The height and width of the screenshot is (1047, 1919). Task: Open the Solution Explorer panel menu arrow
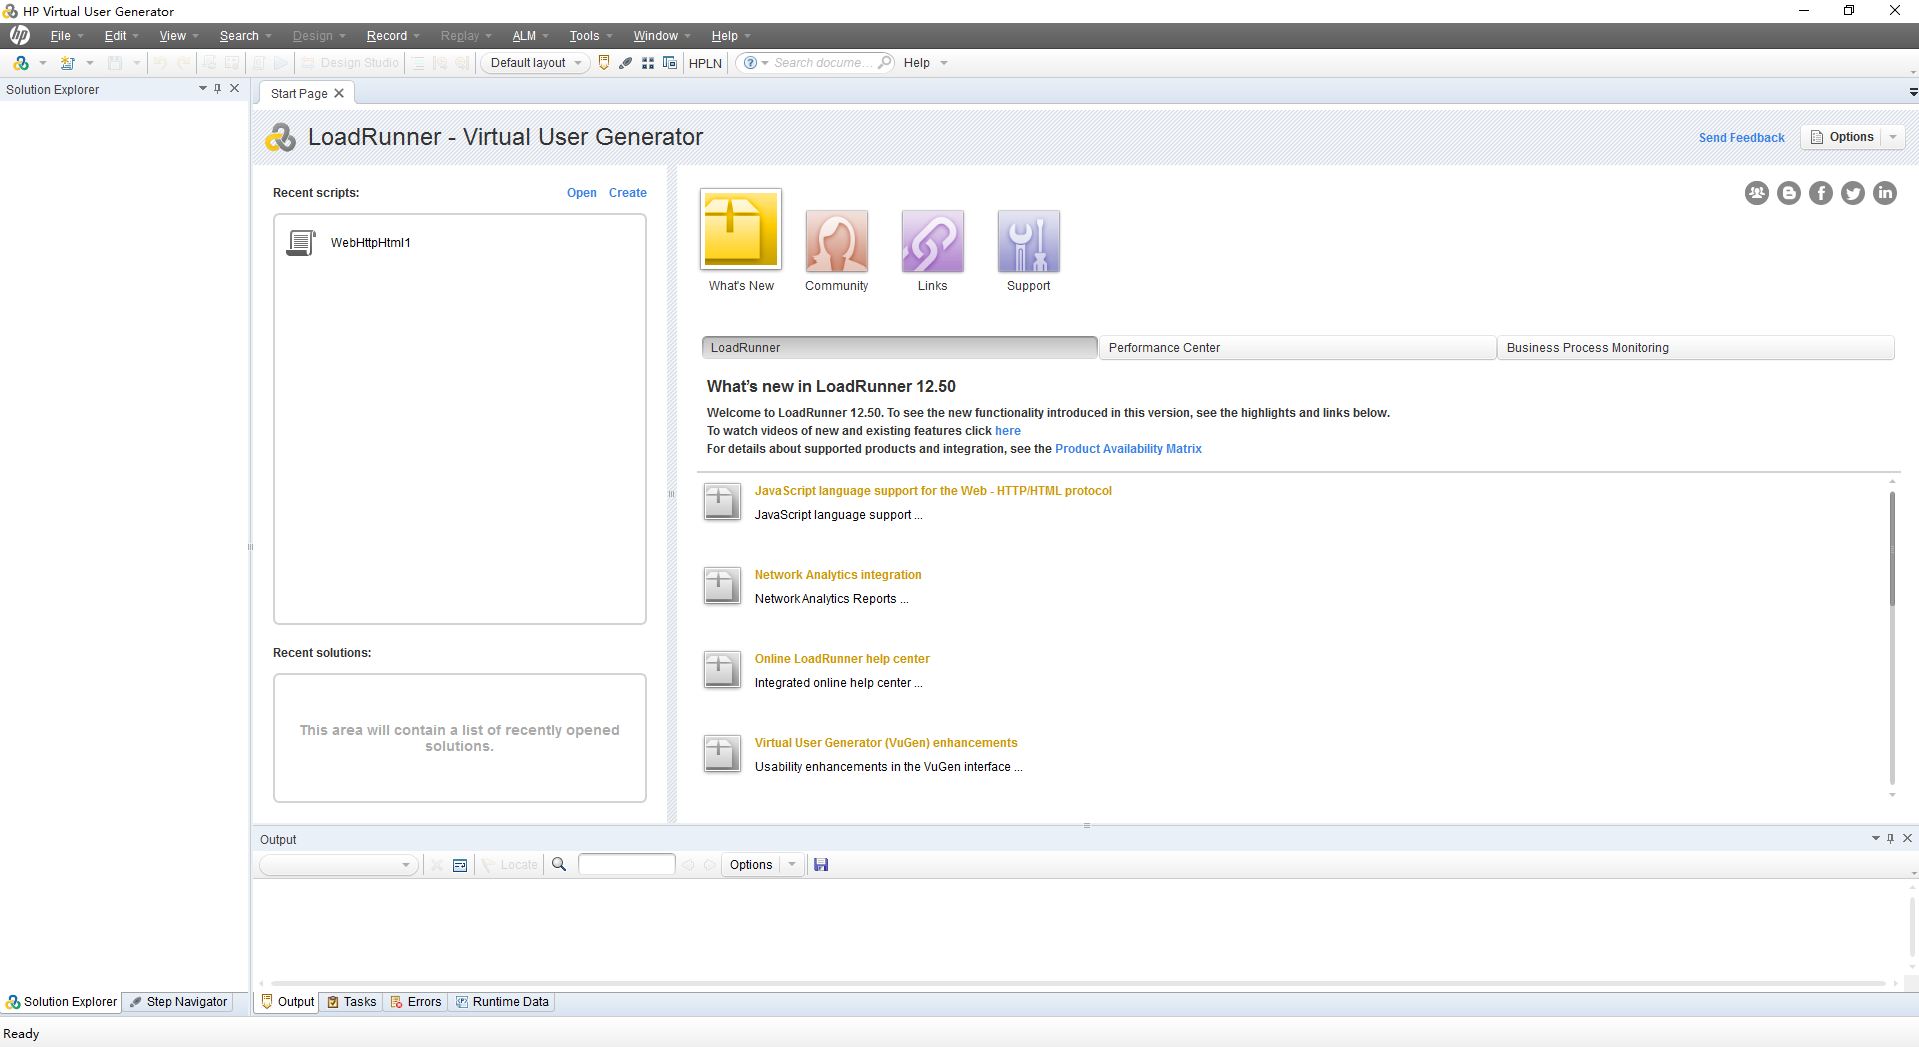[203, 89]
